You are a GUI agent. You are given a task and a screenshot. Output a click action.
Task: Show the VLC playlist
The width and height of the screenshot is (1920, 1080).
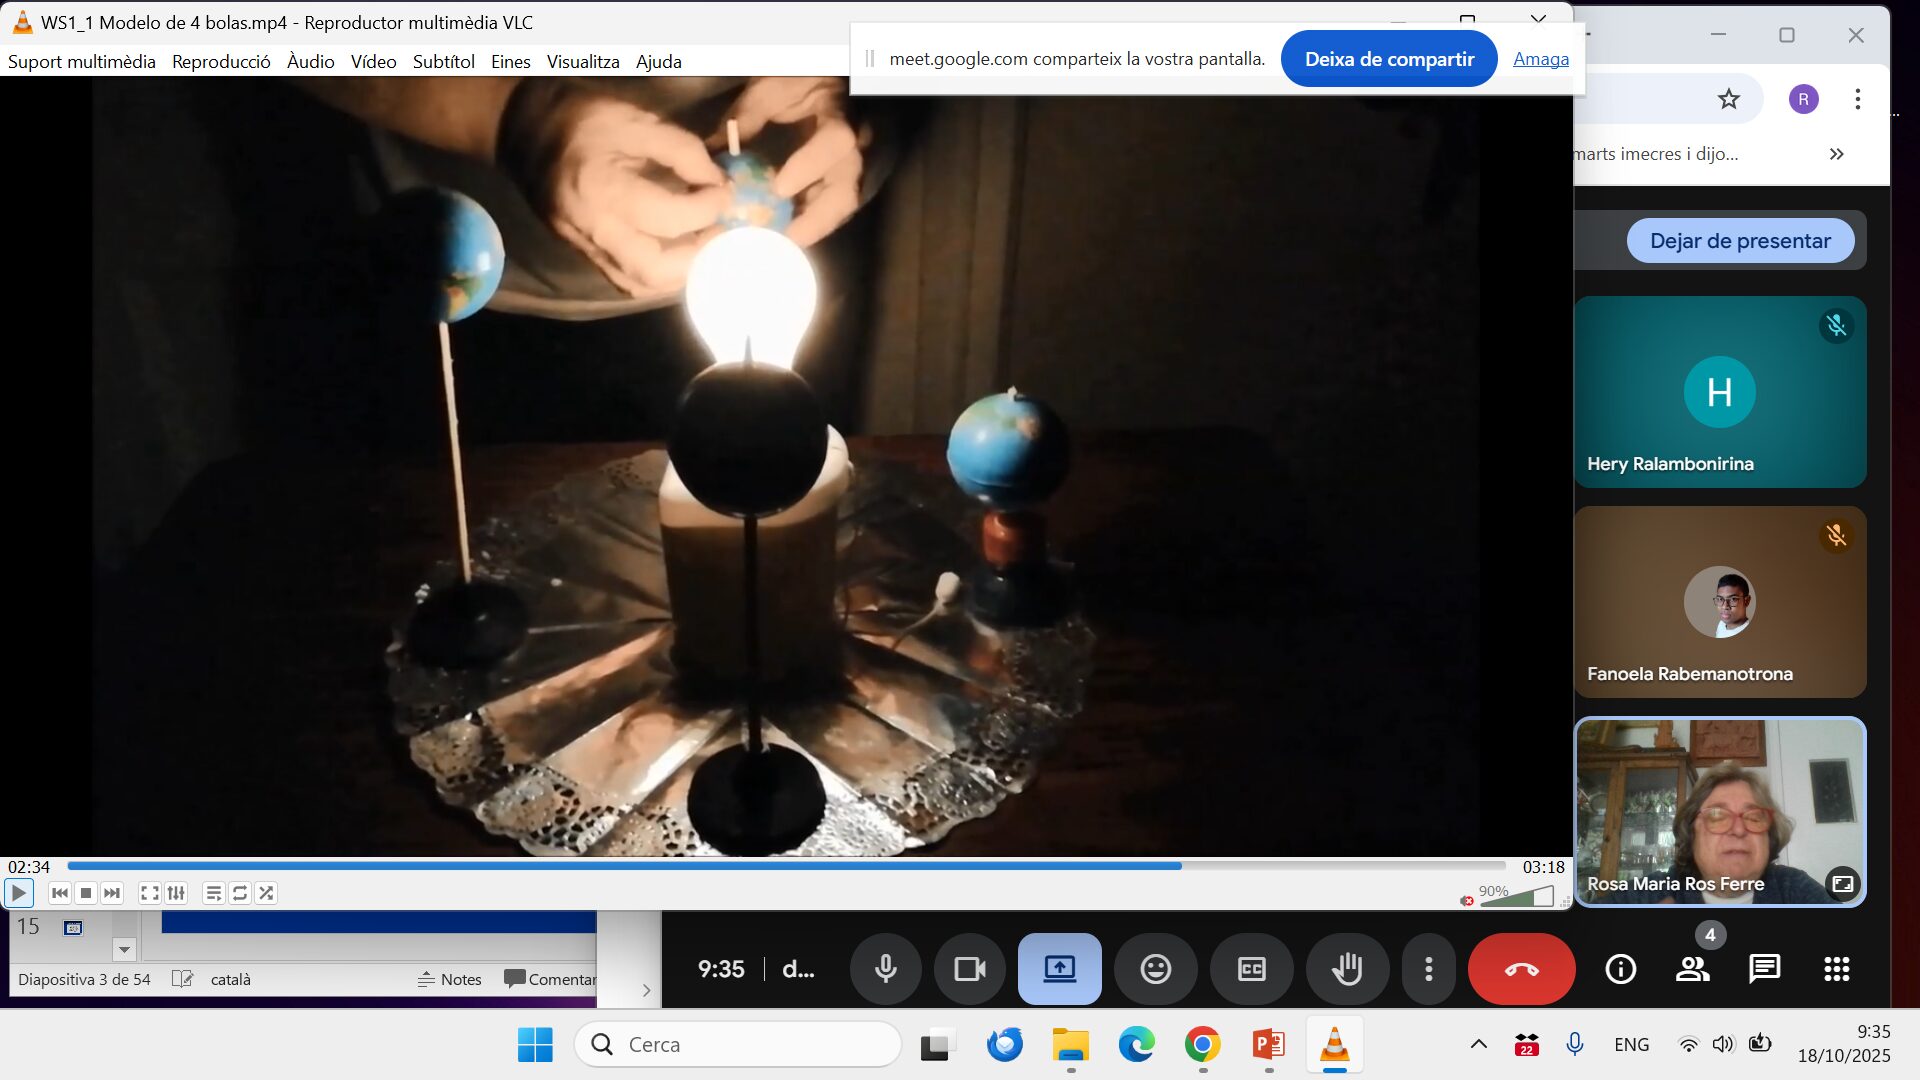tap(213, 893)
